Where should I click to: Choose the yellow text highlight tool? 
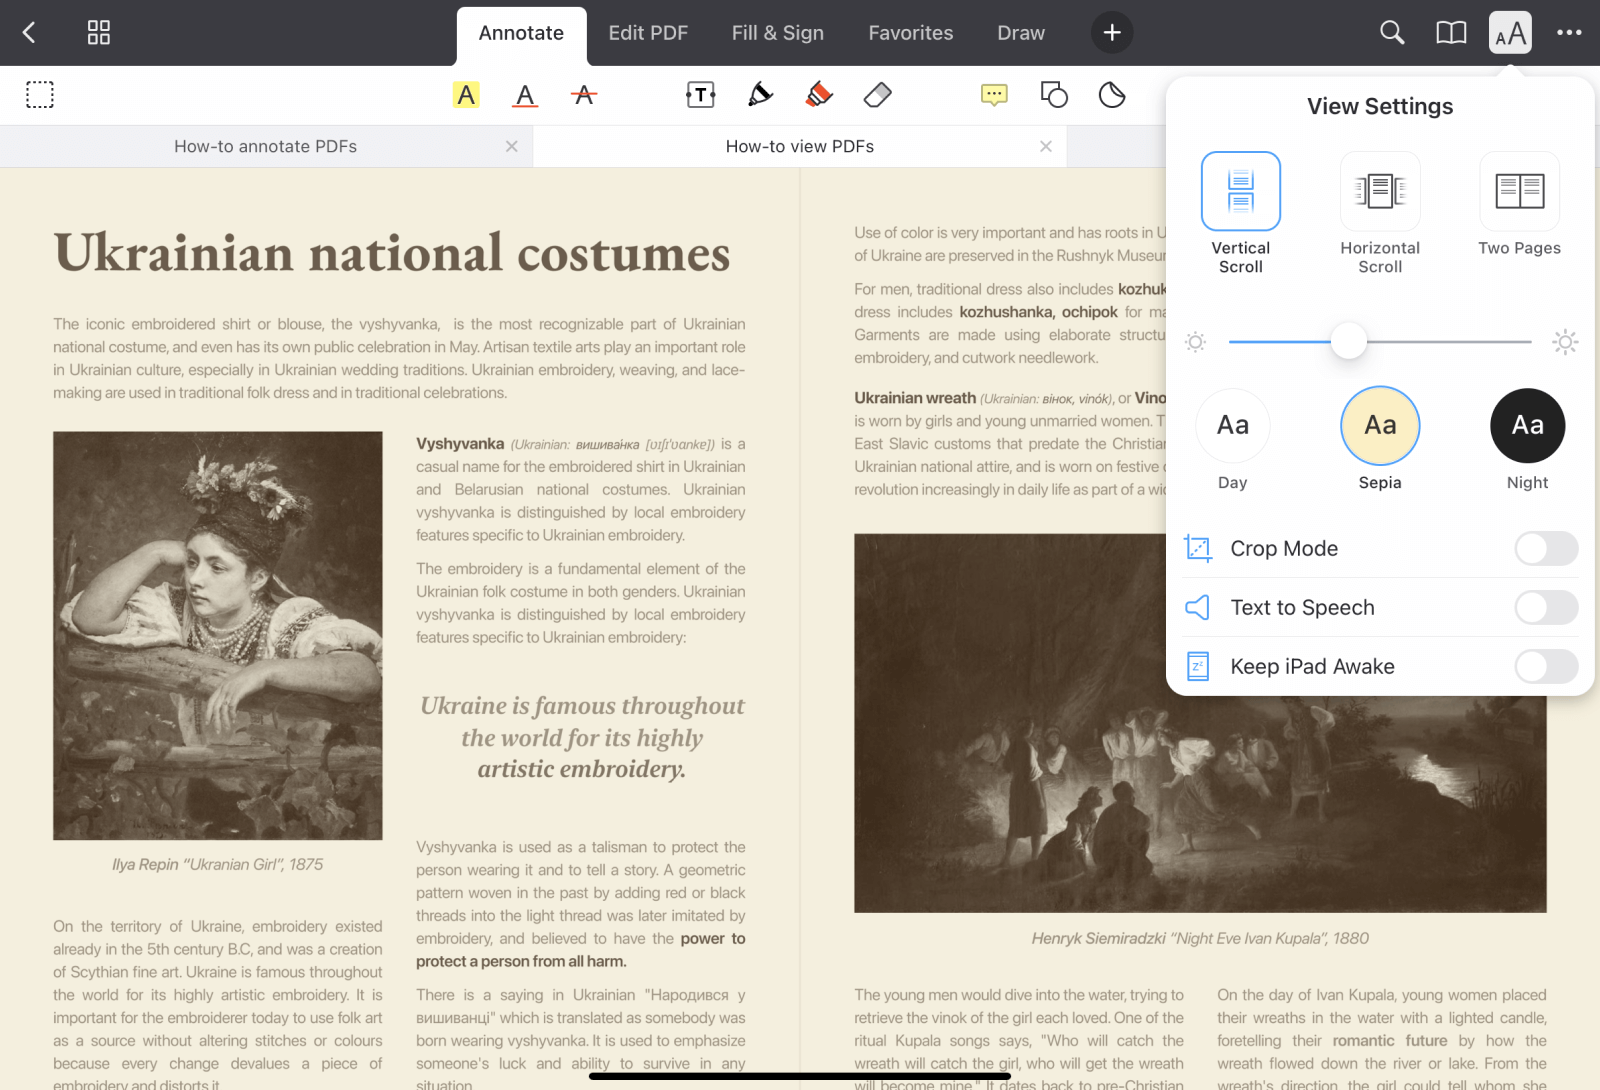[x=466, y=95]
